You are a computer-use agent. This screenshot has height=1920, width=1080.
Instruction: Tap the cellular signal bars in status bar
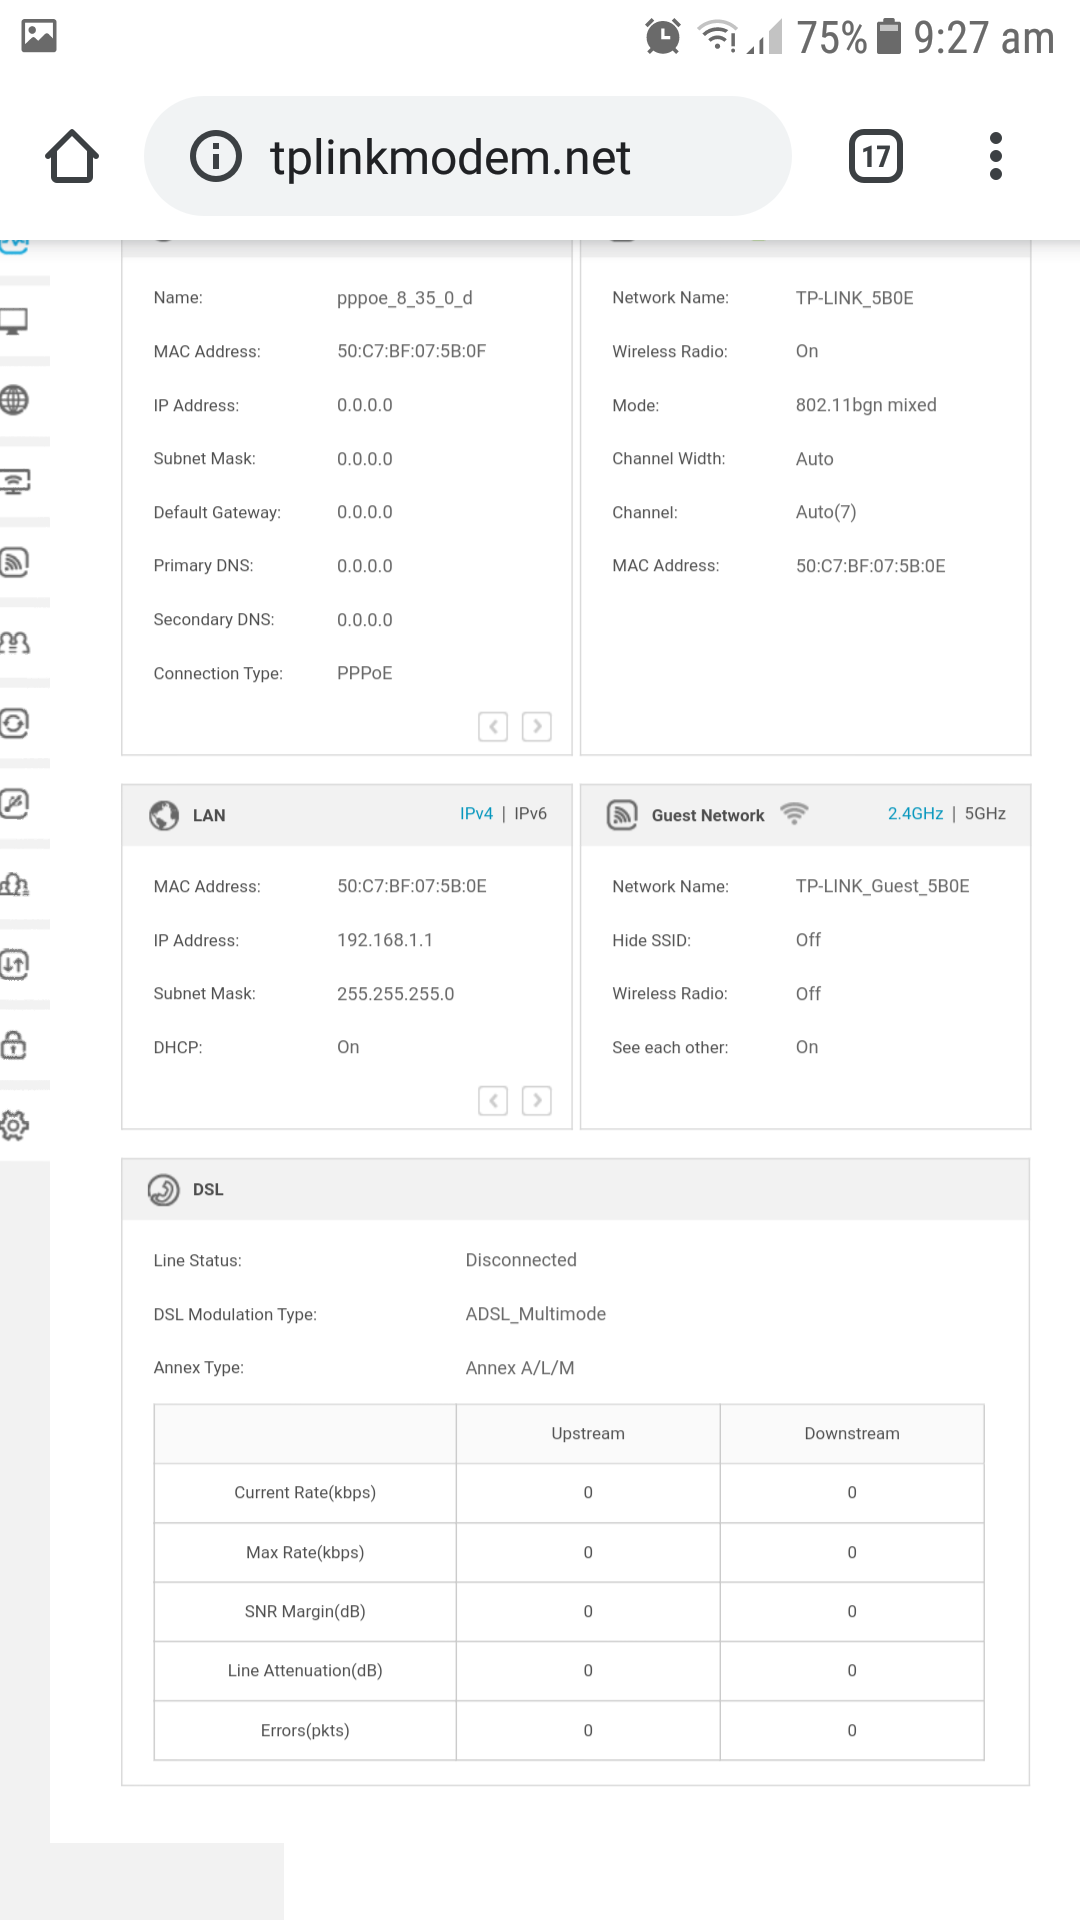tap(765, 38)
